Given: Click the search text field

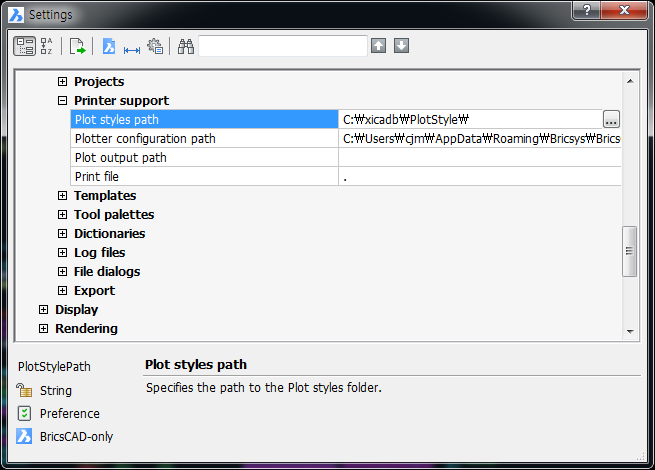Looking at the screenshot, I should coord(283,46).
